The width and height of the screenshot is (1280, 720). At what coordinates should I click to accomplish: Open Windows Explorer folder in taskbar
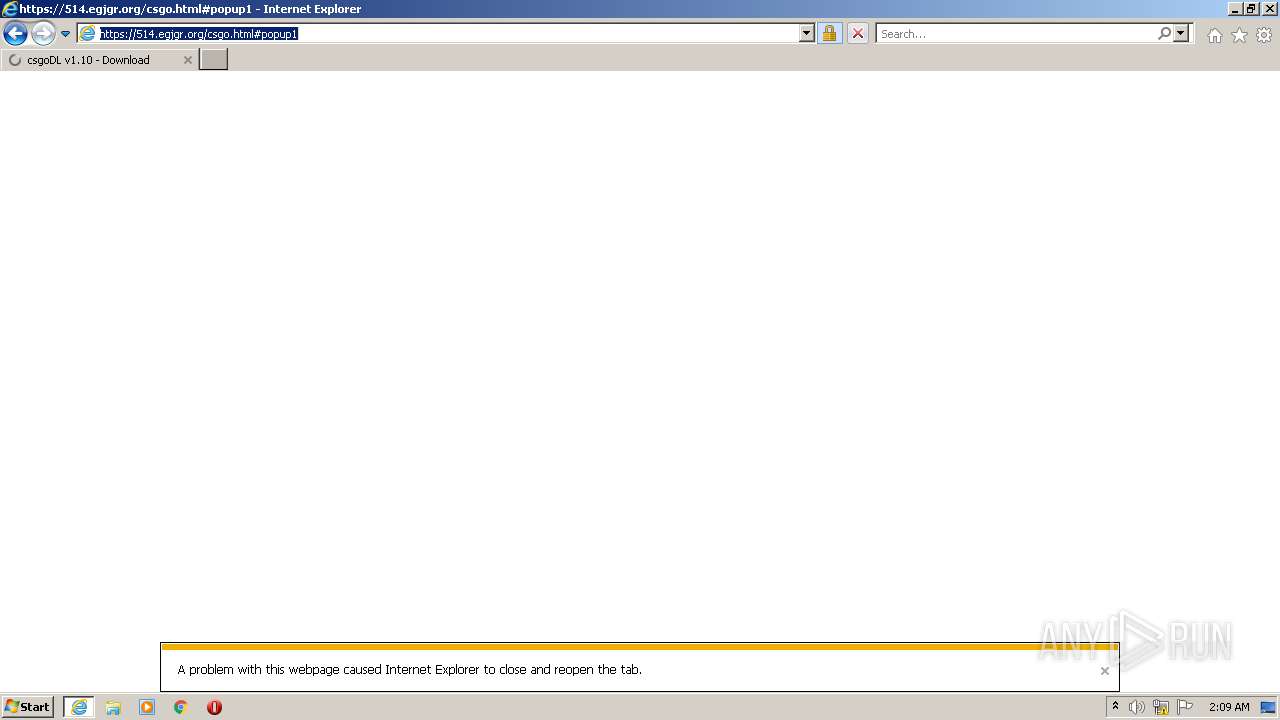(113, 707)
